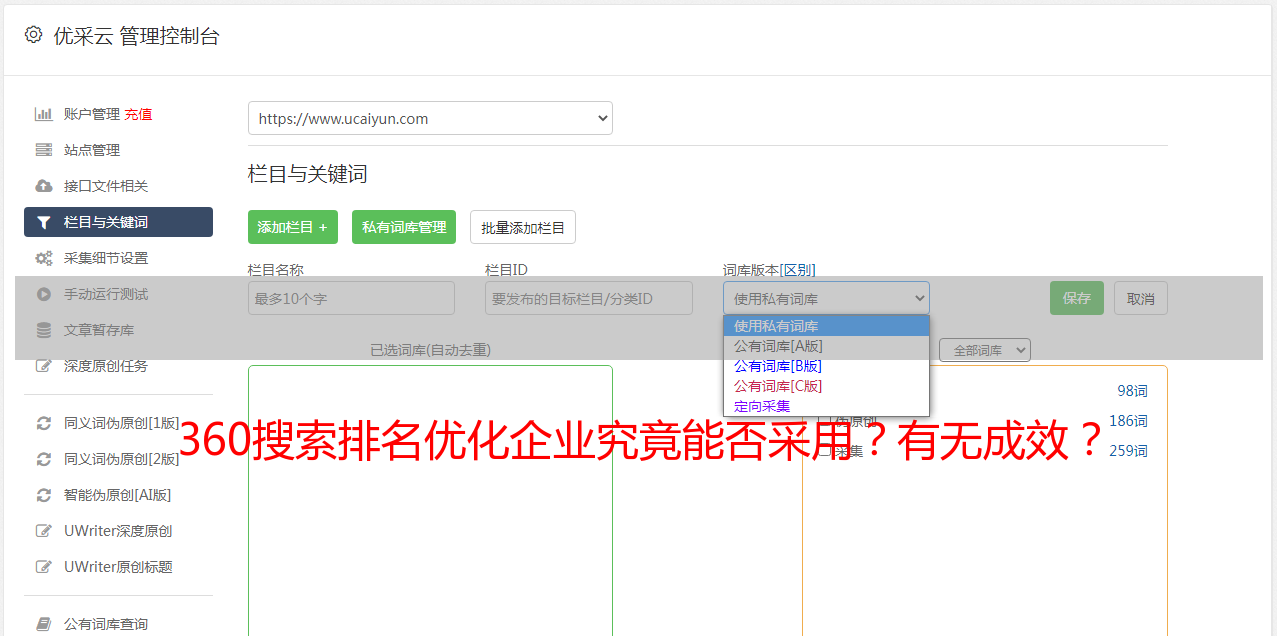1277x636 pixels.
Task: Open UWriter原创标题 menu item
Action: point(118,567)
